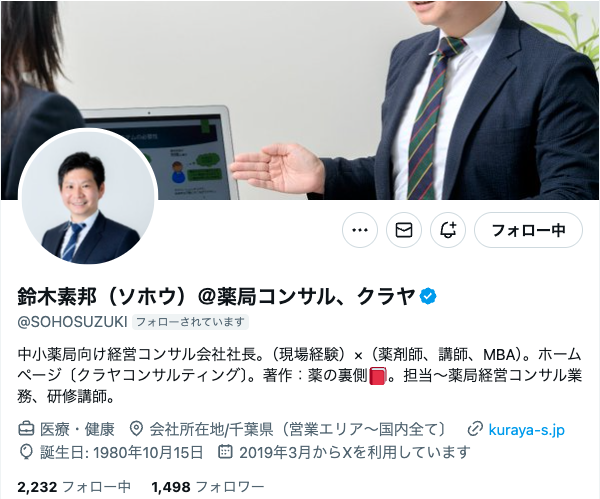Open the three-dot more options menu
Image resolution: width=600 pixels, height=499 pixels.
tap(360, 230)
